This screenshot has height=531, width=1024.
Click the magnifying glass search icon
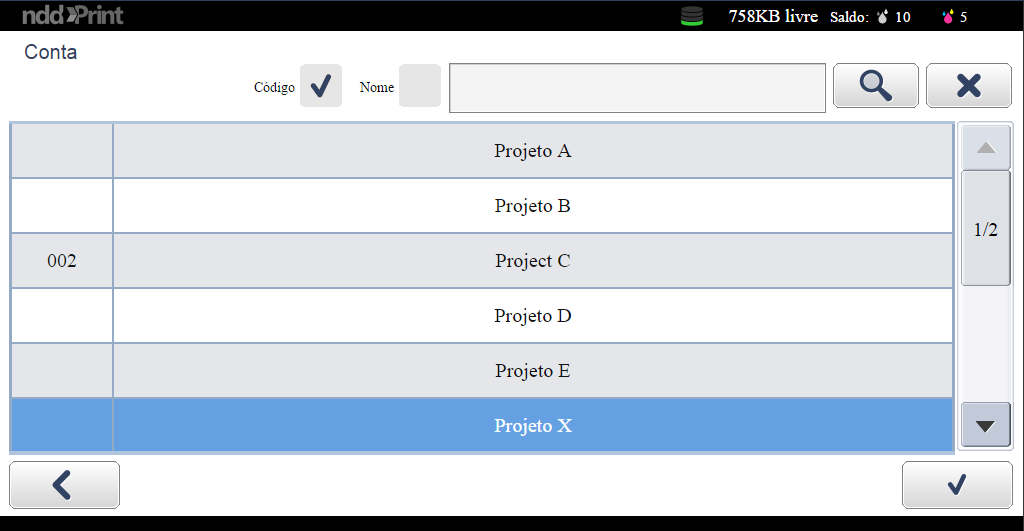[x=875, y=86]
